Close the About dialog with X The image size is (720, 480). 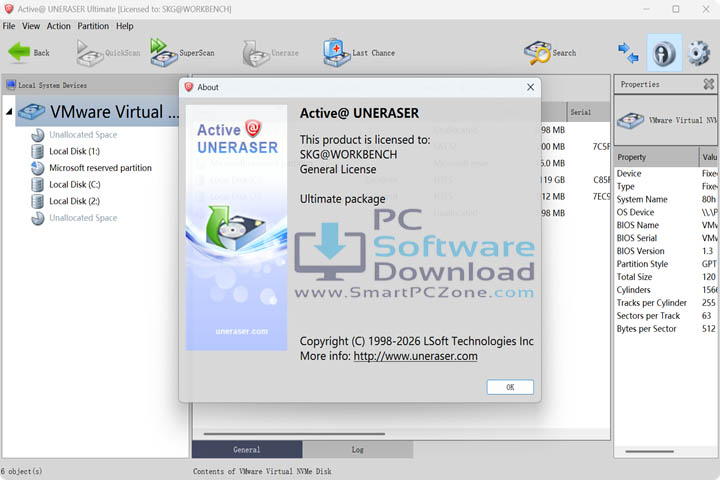click(530, 87)
